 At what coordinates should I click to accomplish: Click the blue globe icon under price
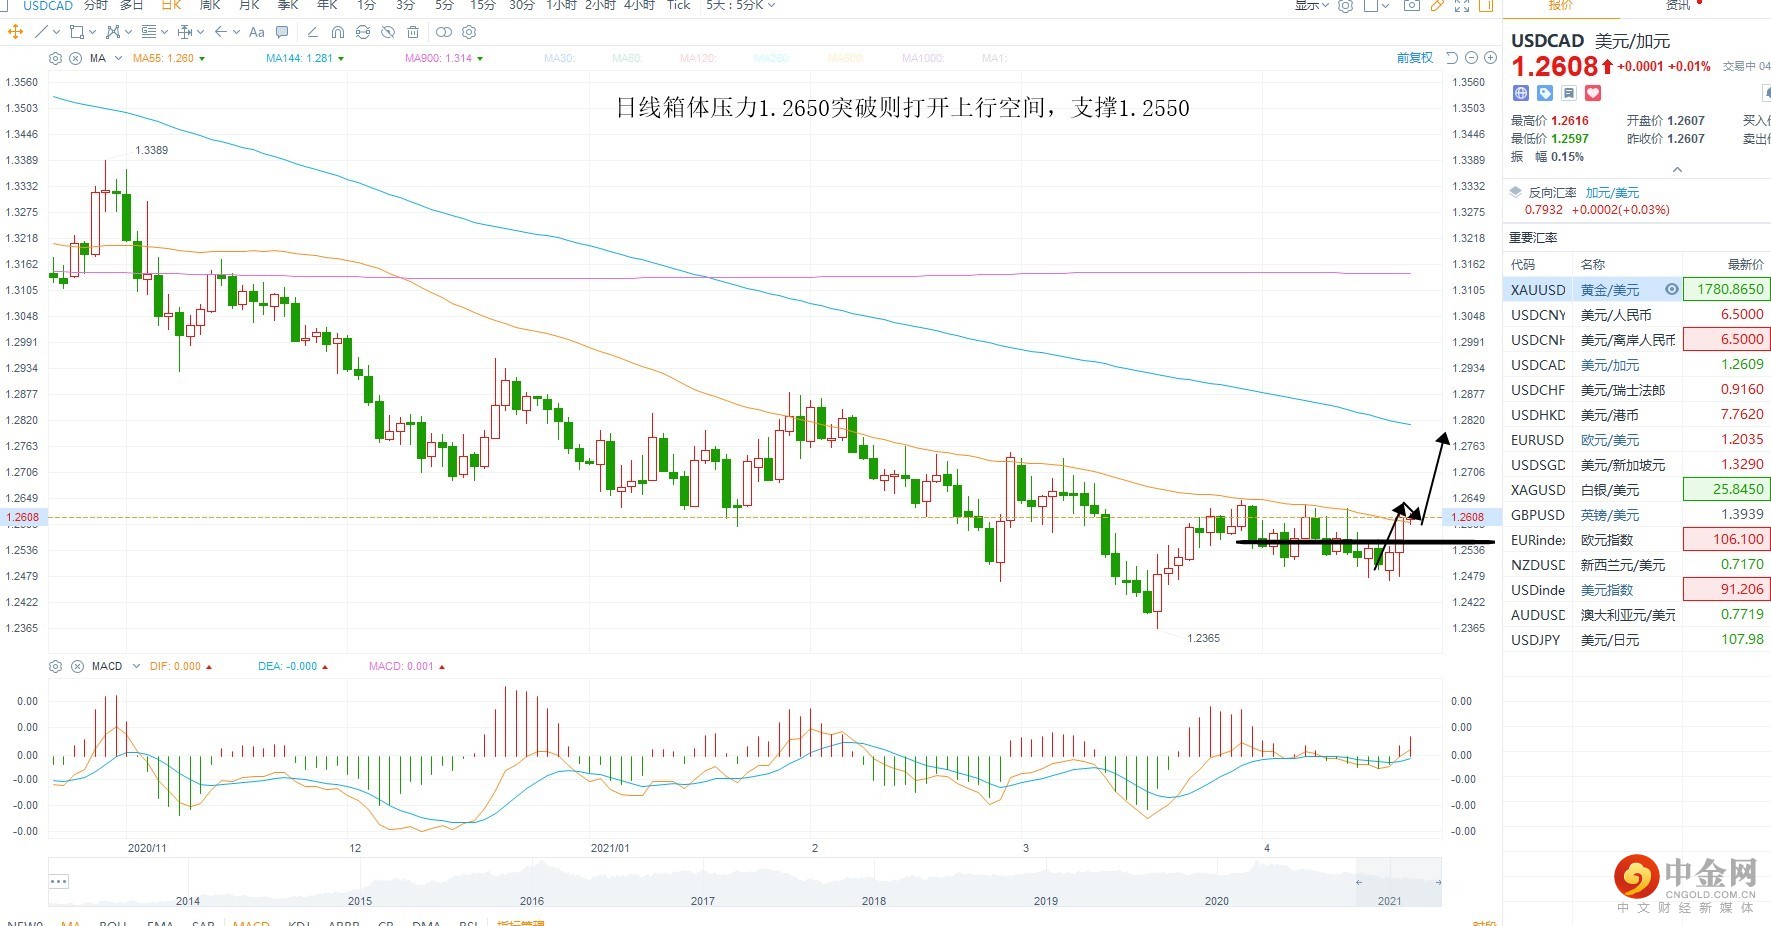click(x=1521, y=93)
